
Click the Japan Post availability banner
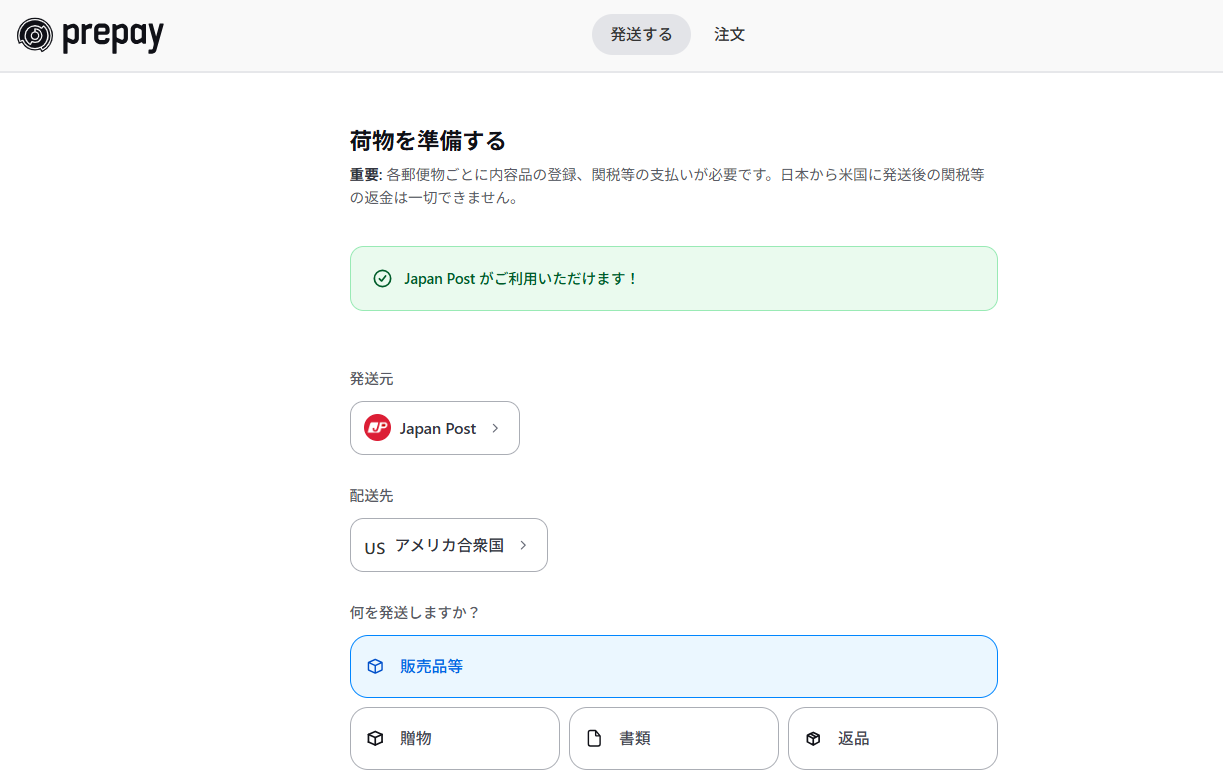click(674, 278)
